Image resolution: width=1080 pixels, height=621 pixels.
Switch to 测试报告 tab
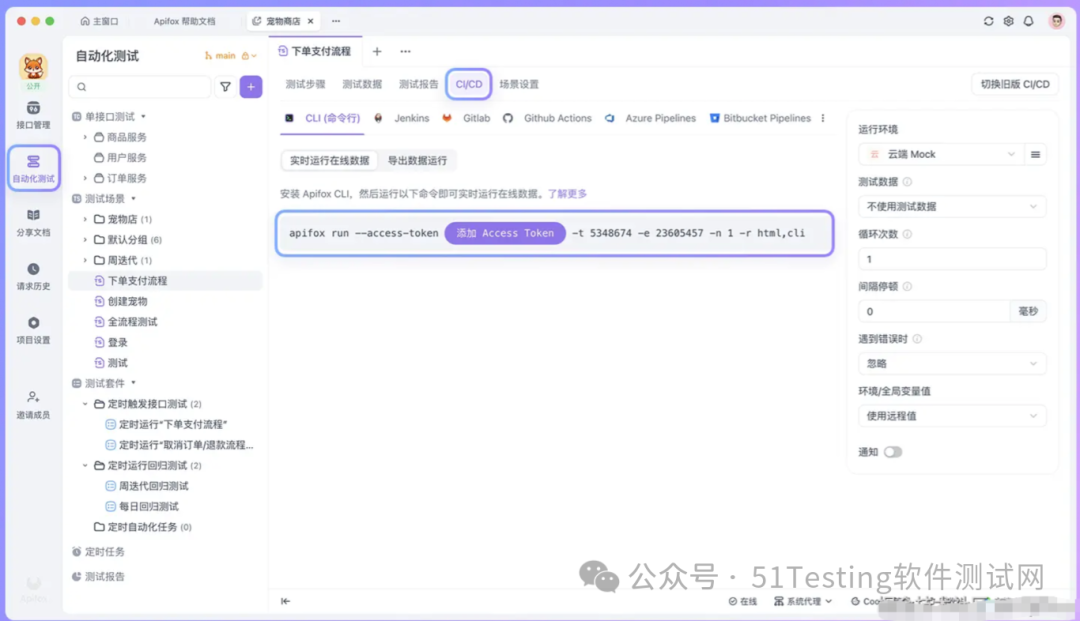pos(418,84)
